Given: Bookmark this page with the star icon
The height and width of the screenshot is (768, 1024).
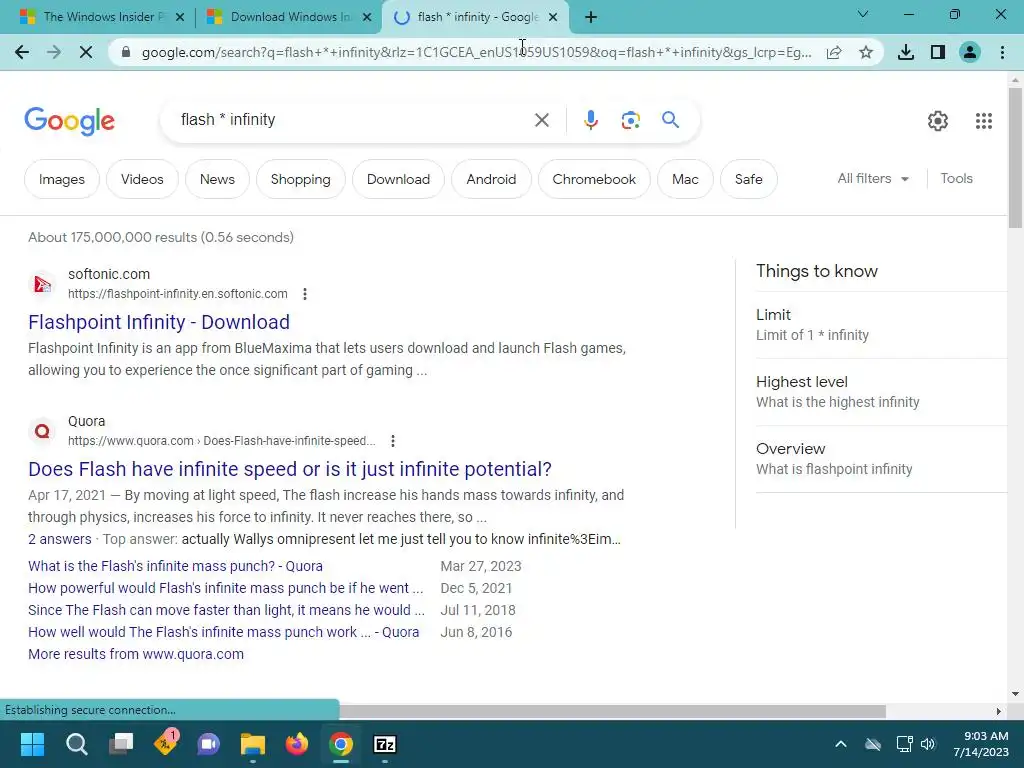Looking at the screenshot, I should (x=866, y=52).
